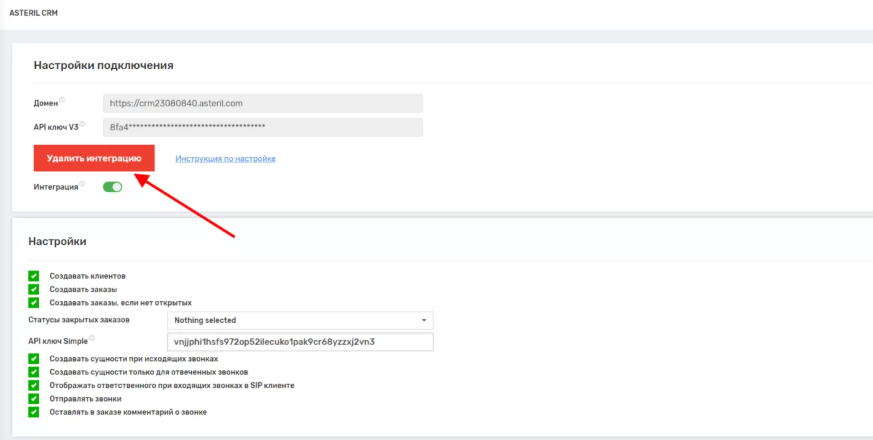Open the Статусы закрытых заказов dropdown
The height and width of the screenshot is (440, 873).
coord(299,320)
